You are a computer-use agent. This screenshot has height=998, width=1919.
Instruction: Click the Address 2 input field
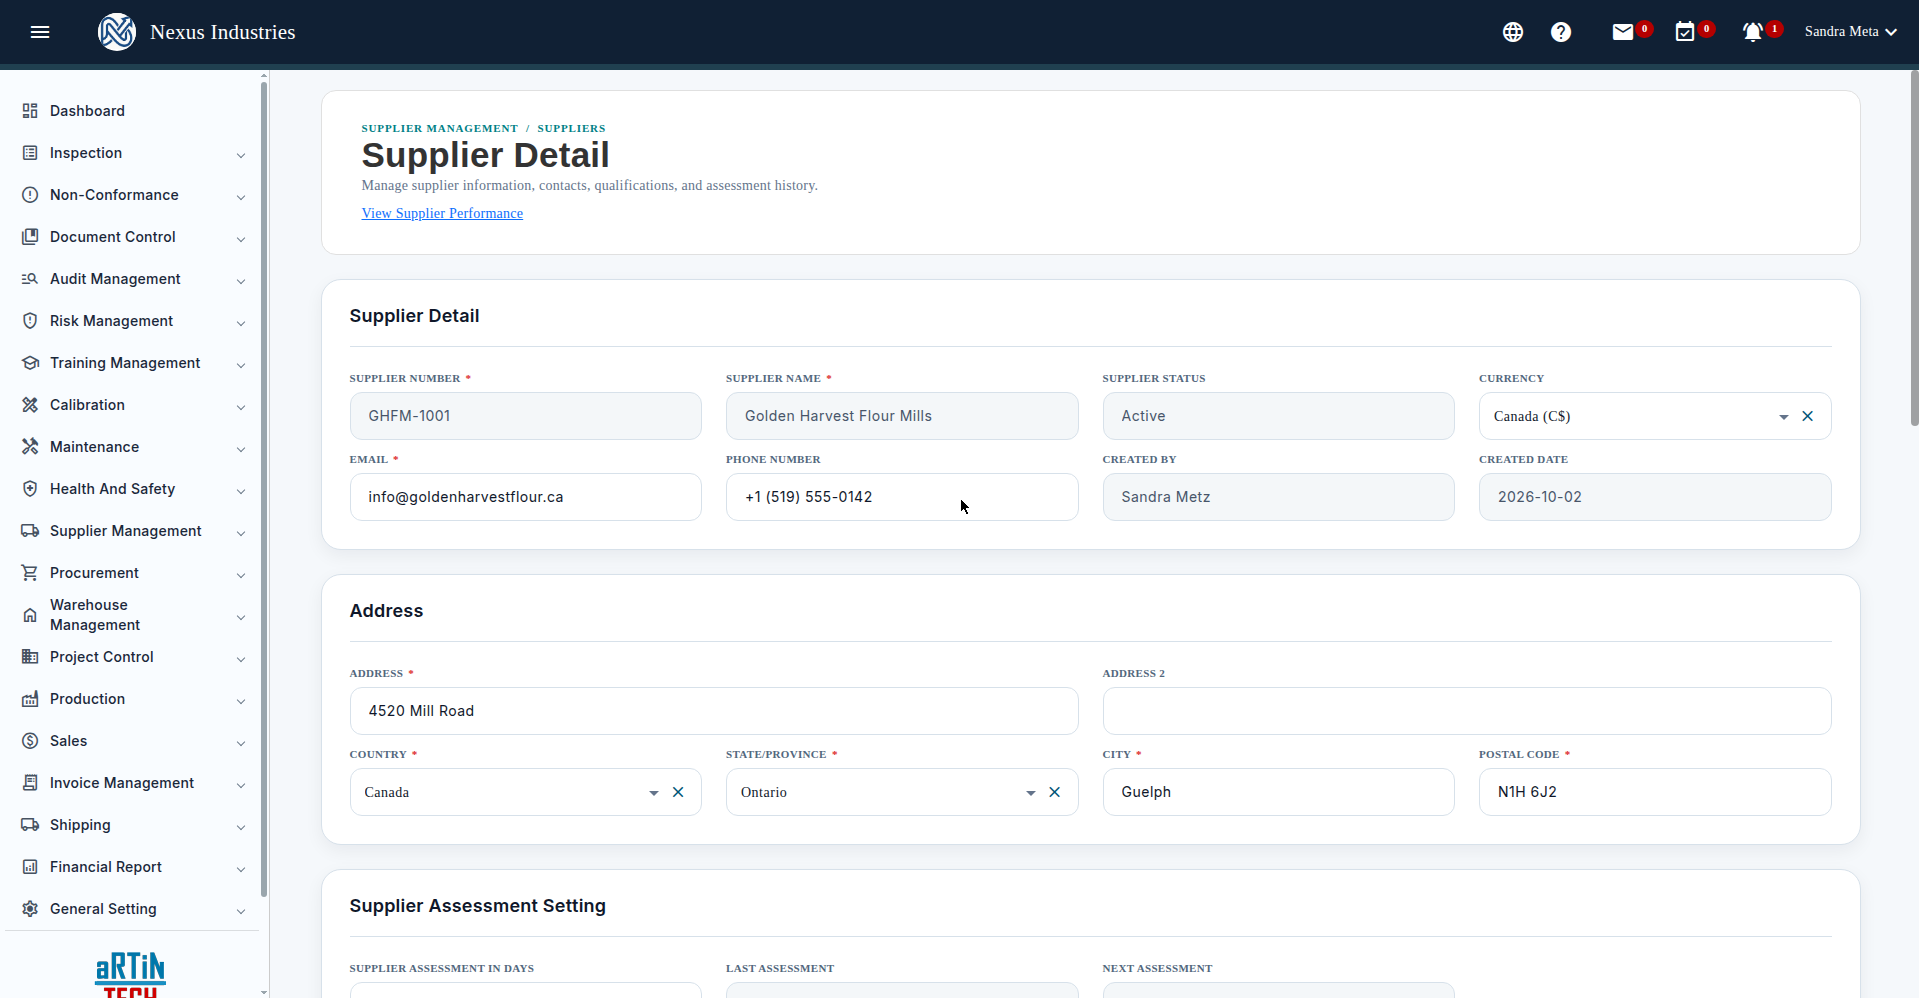(x=1467, y=711)
